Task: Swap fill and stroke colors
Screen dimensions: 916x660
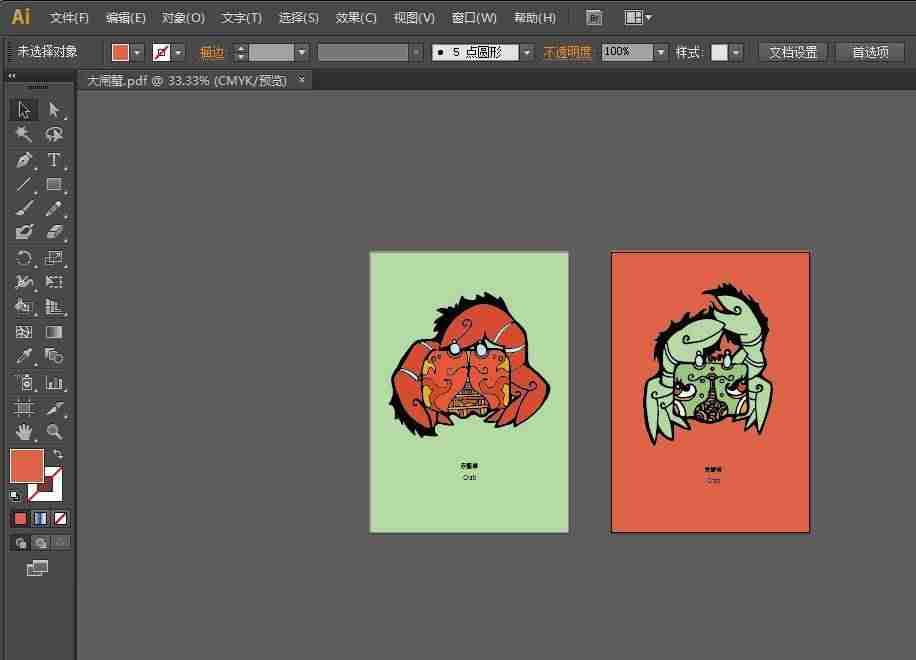Action: [58, 454]
